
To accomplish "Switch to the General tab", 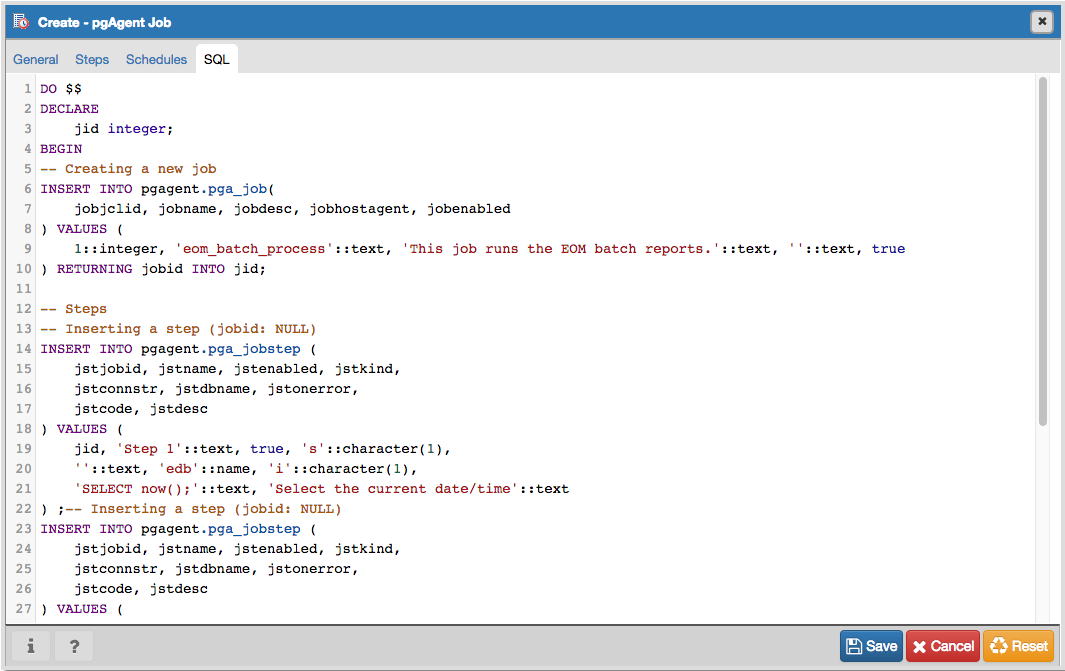I will pos(35,59).
